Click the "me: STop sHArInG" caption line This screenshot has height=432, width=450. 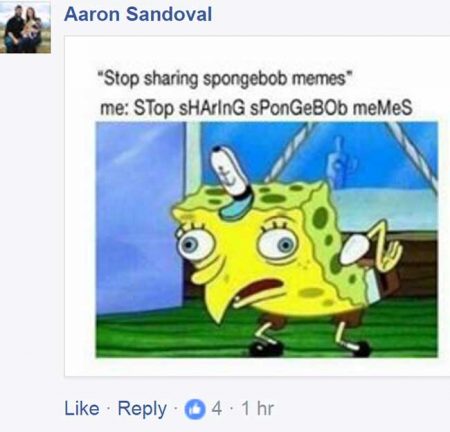click(x=256, y=108)
